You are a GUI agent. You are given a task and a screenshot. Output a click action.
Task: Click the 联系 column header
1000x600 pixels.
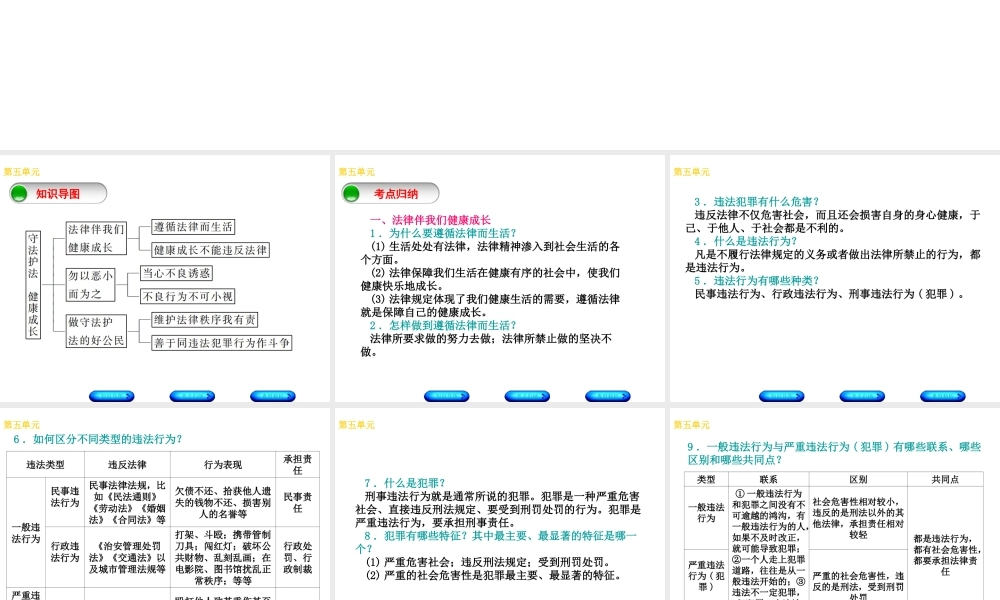pyautogui.click(x=768, y=479)
